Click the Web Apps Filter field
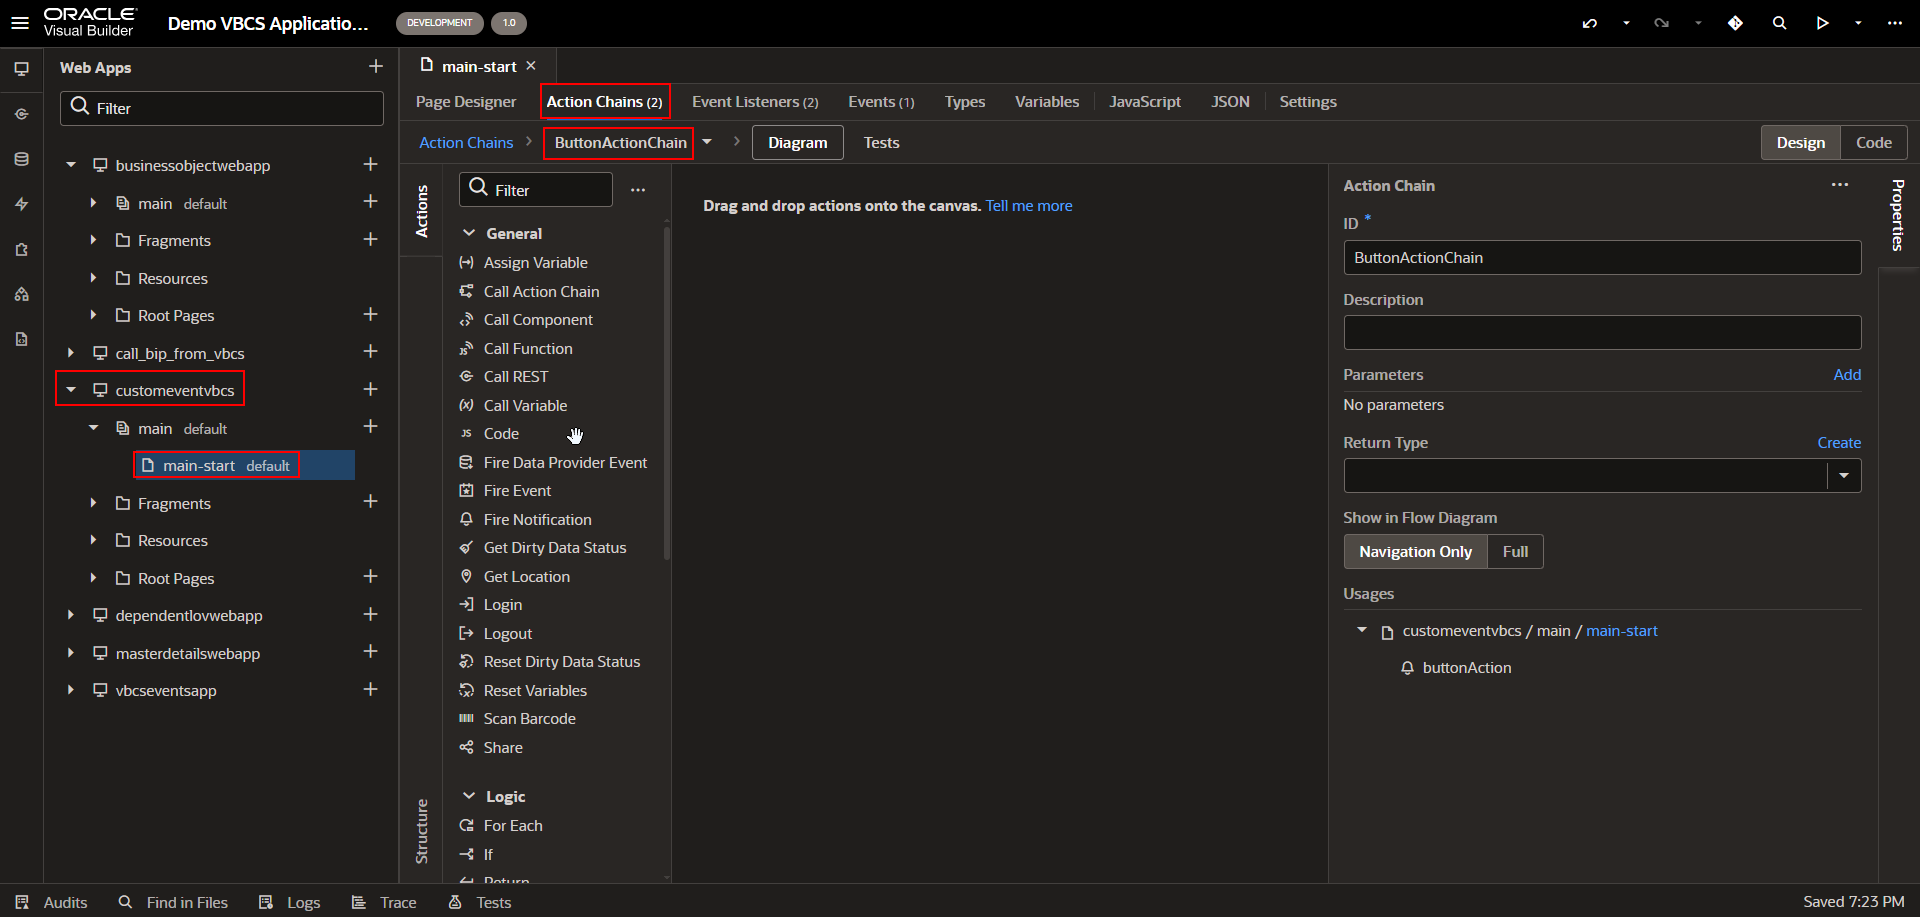 [222, 108]
